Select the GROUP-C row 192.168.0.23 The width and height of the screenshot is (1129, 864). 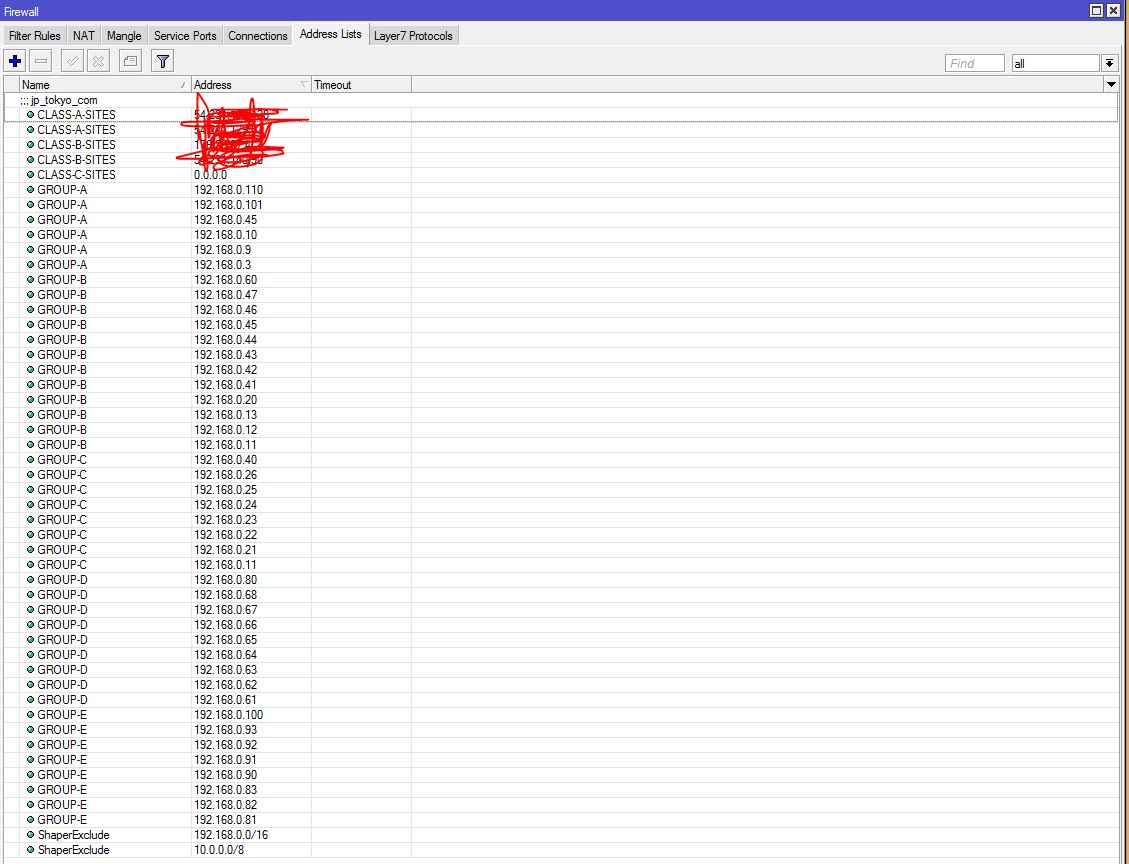561,520
